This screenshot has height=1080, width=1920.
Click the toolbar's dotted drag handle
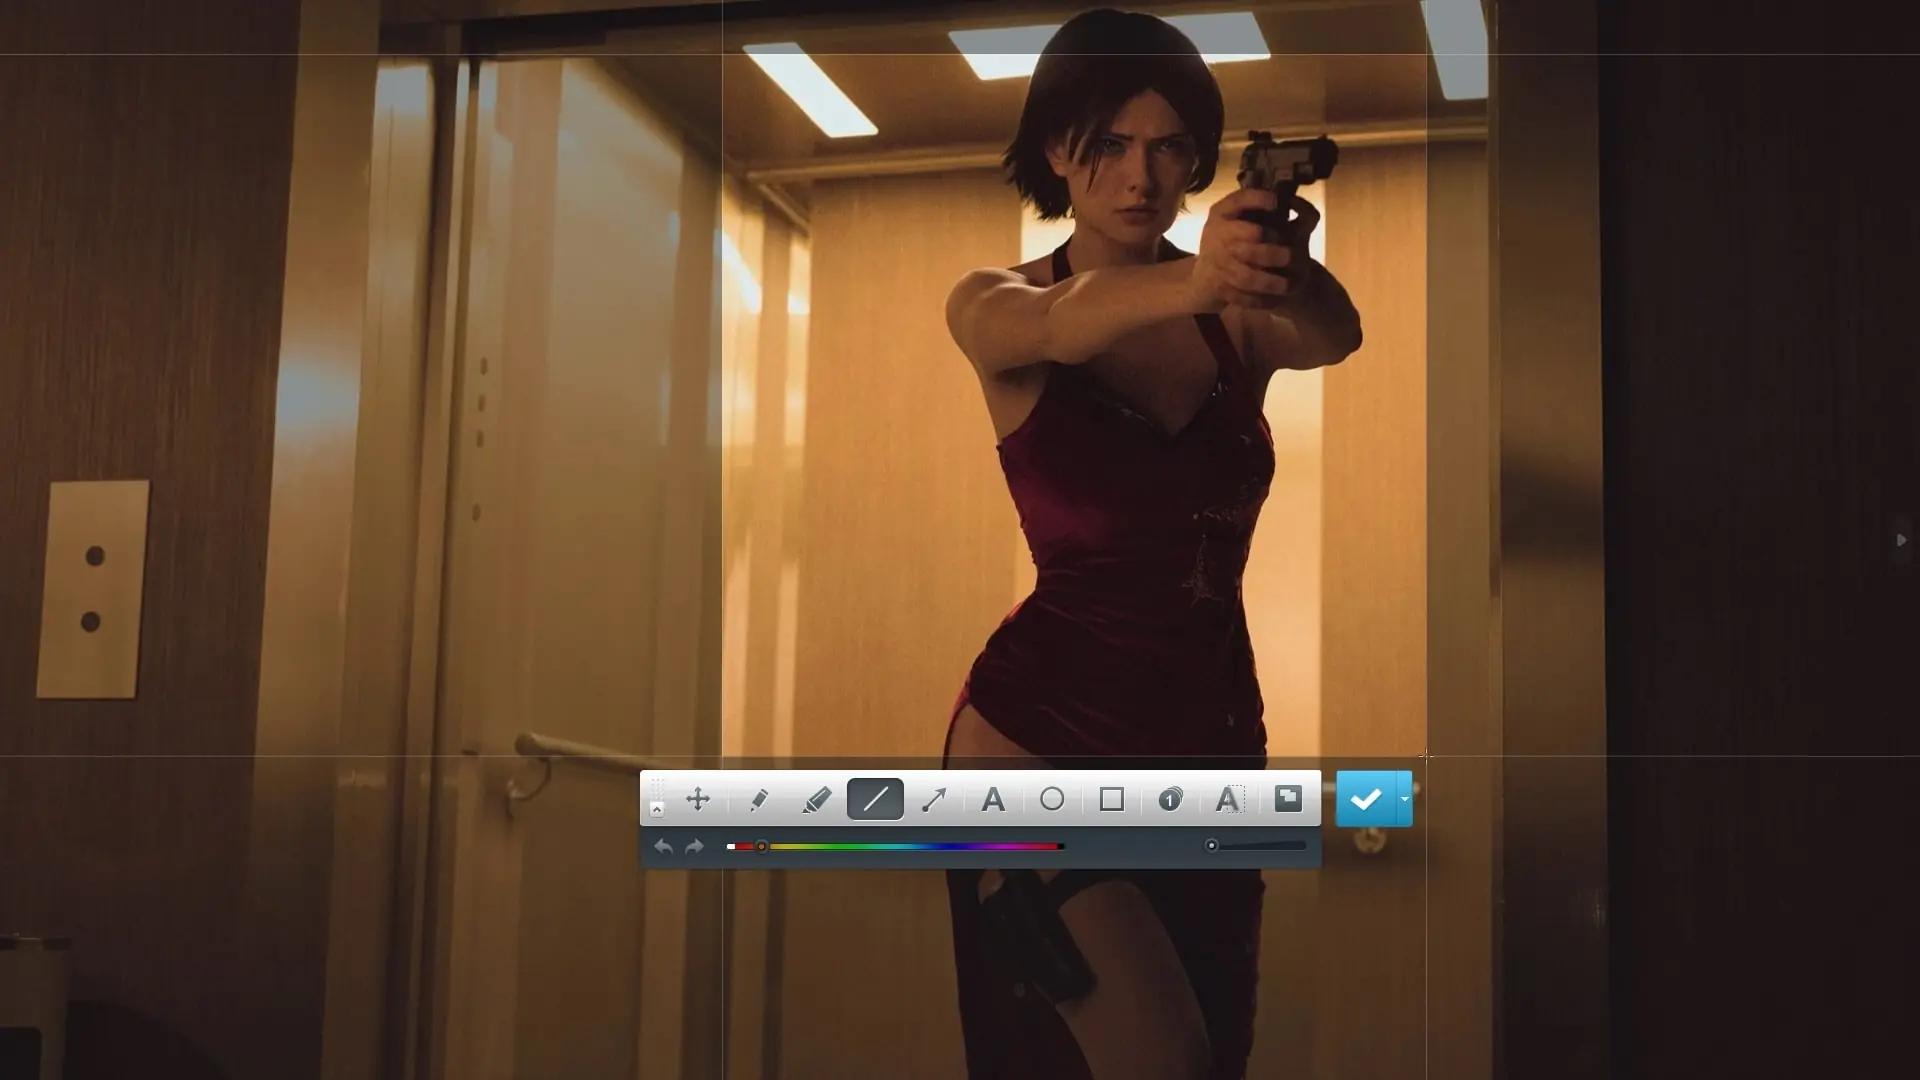click(657, 788)
